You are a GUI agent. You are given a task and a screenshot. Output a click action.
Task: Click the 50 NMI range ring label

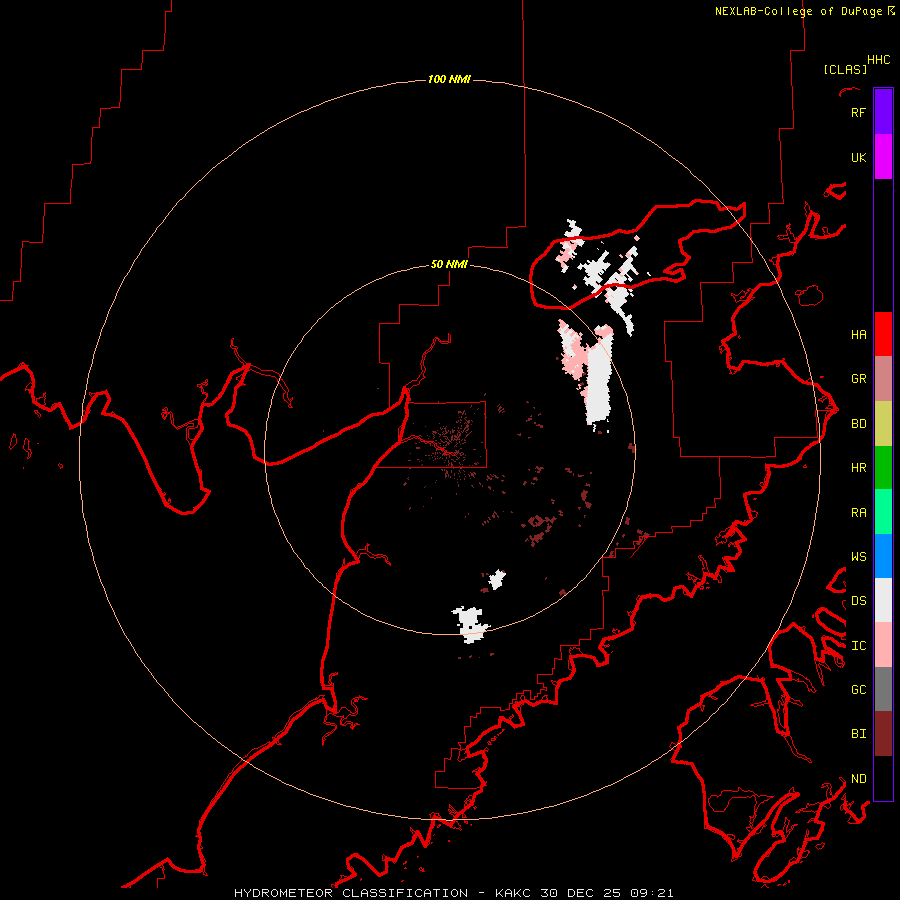pyautogui.click(x=449, y=264)
